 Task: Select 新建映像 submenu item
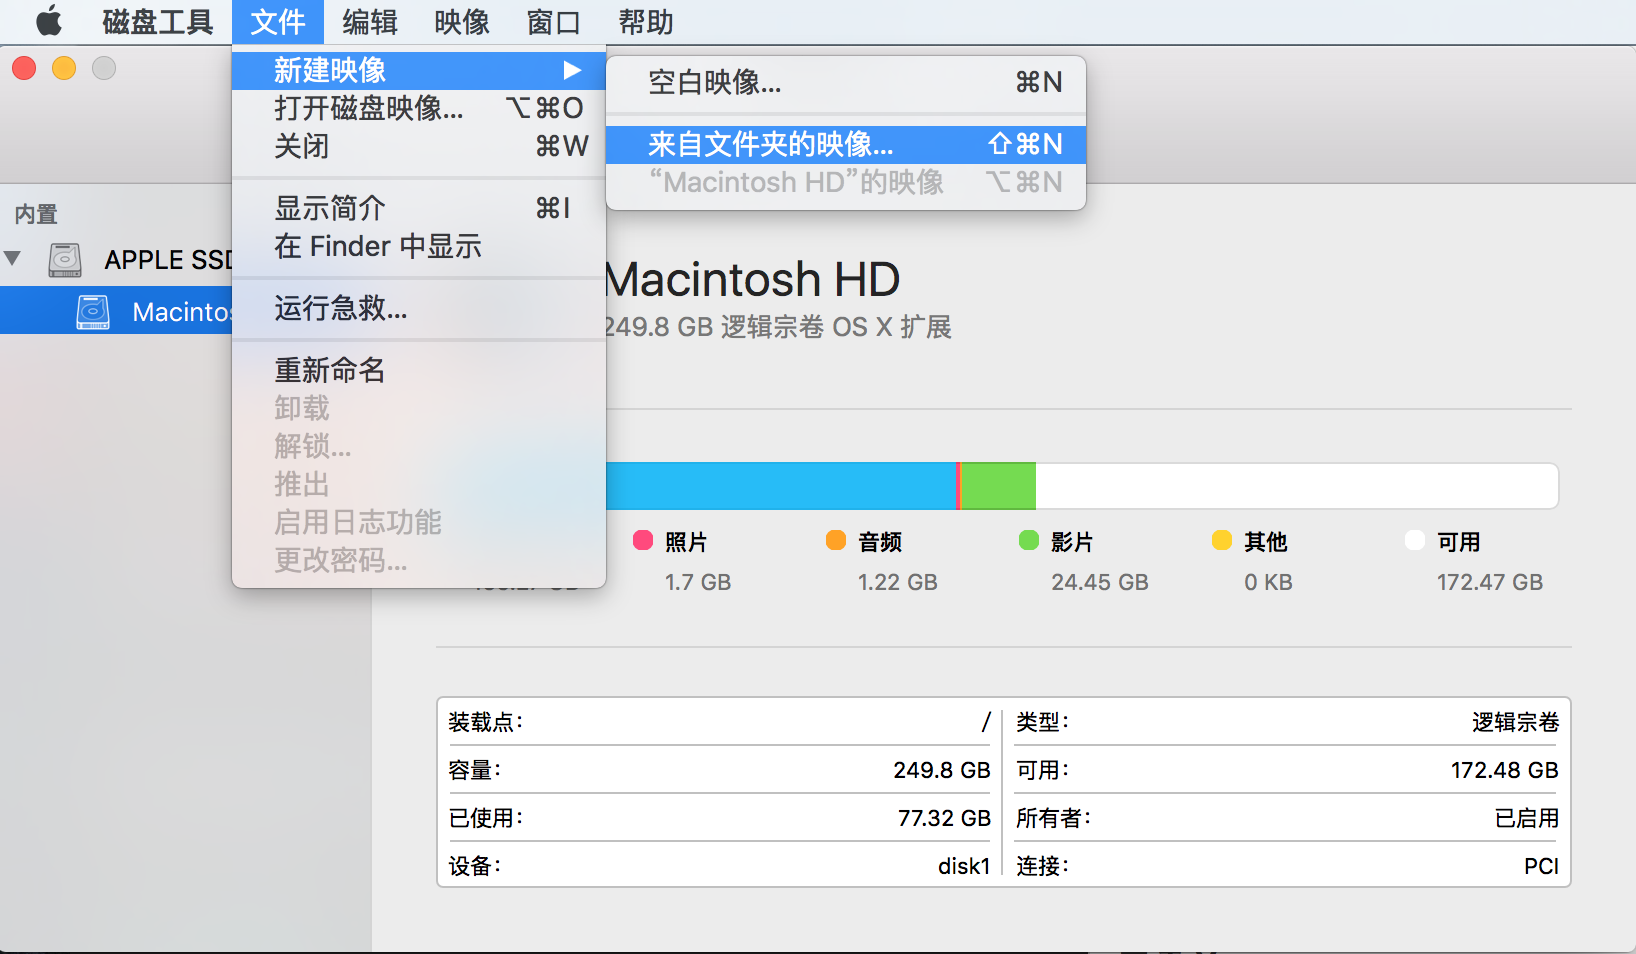[419, 70]
